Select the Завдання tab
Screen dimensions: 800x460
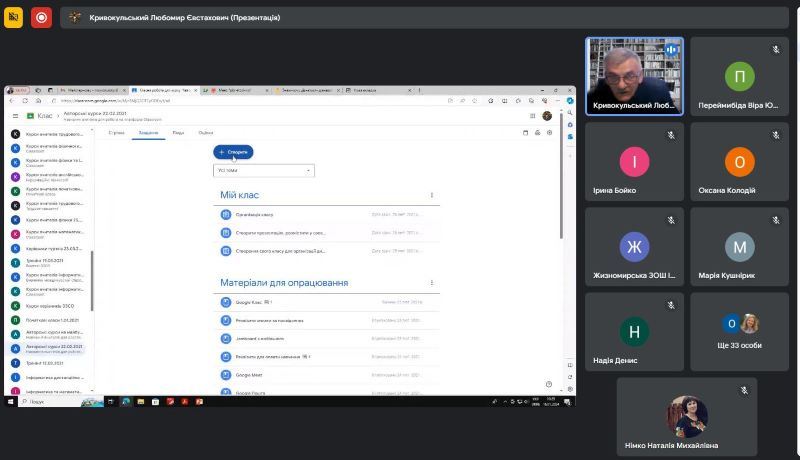pos(148,133)
